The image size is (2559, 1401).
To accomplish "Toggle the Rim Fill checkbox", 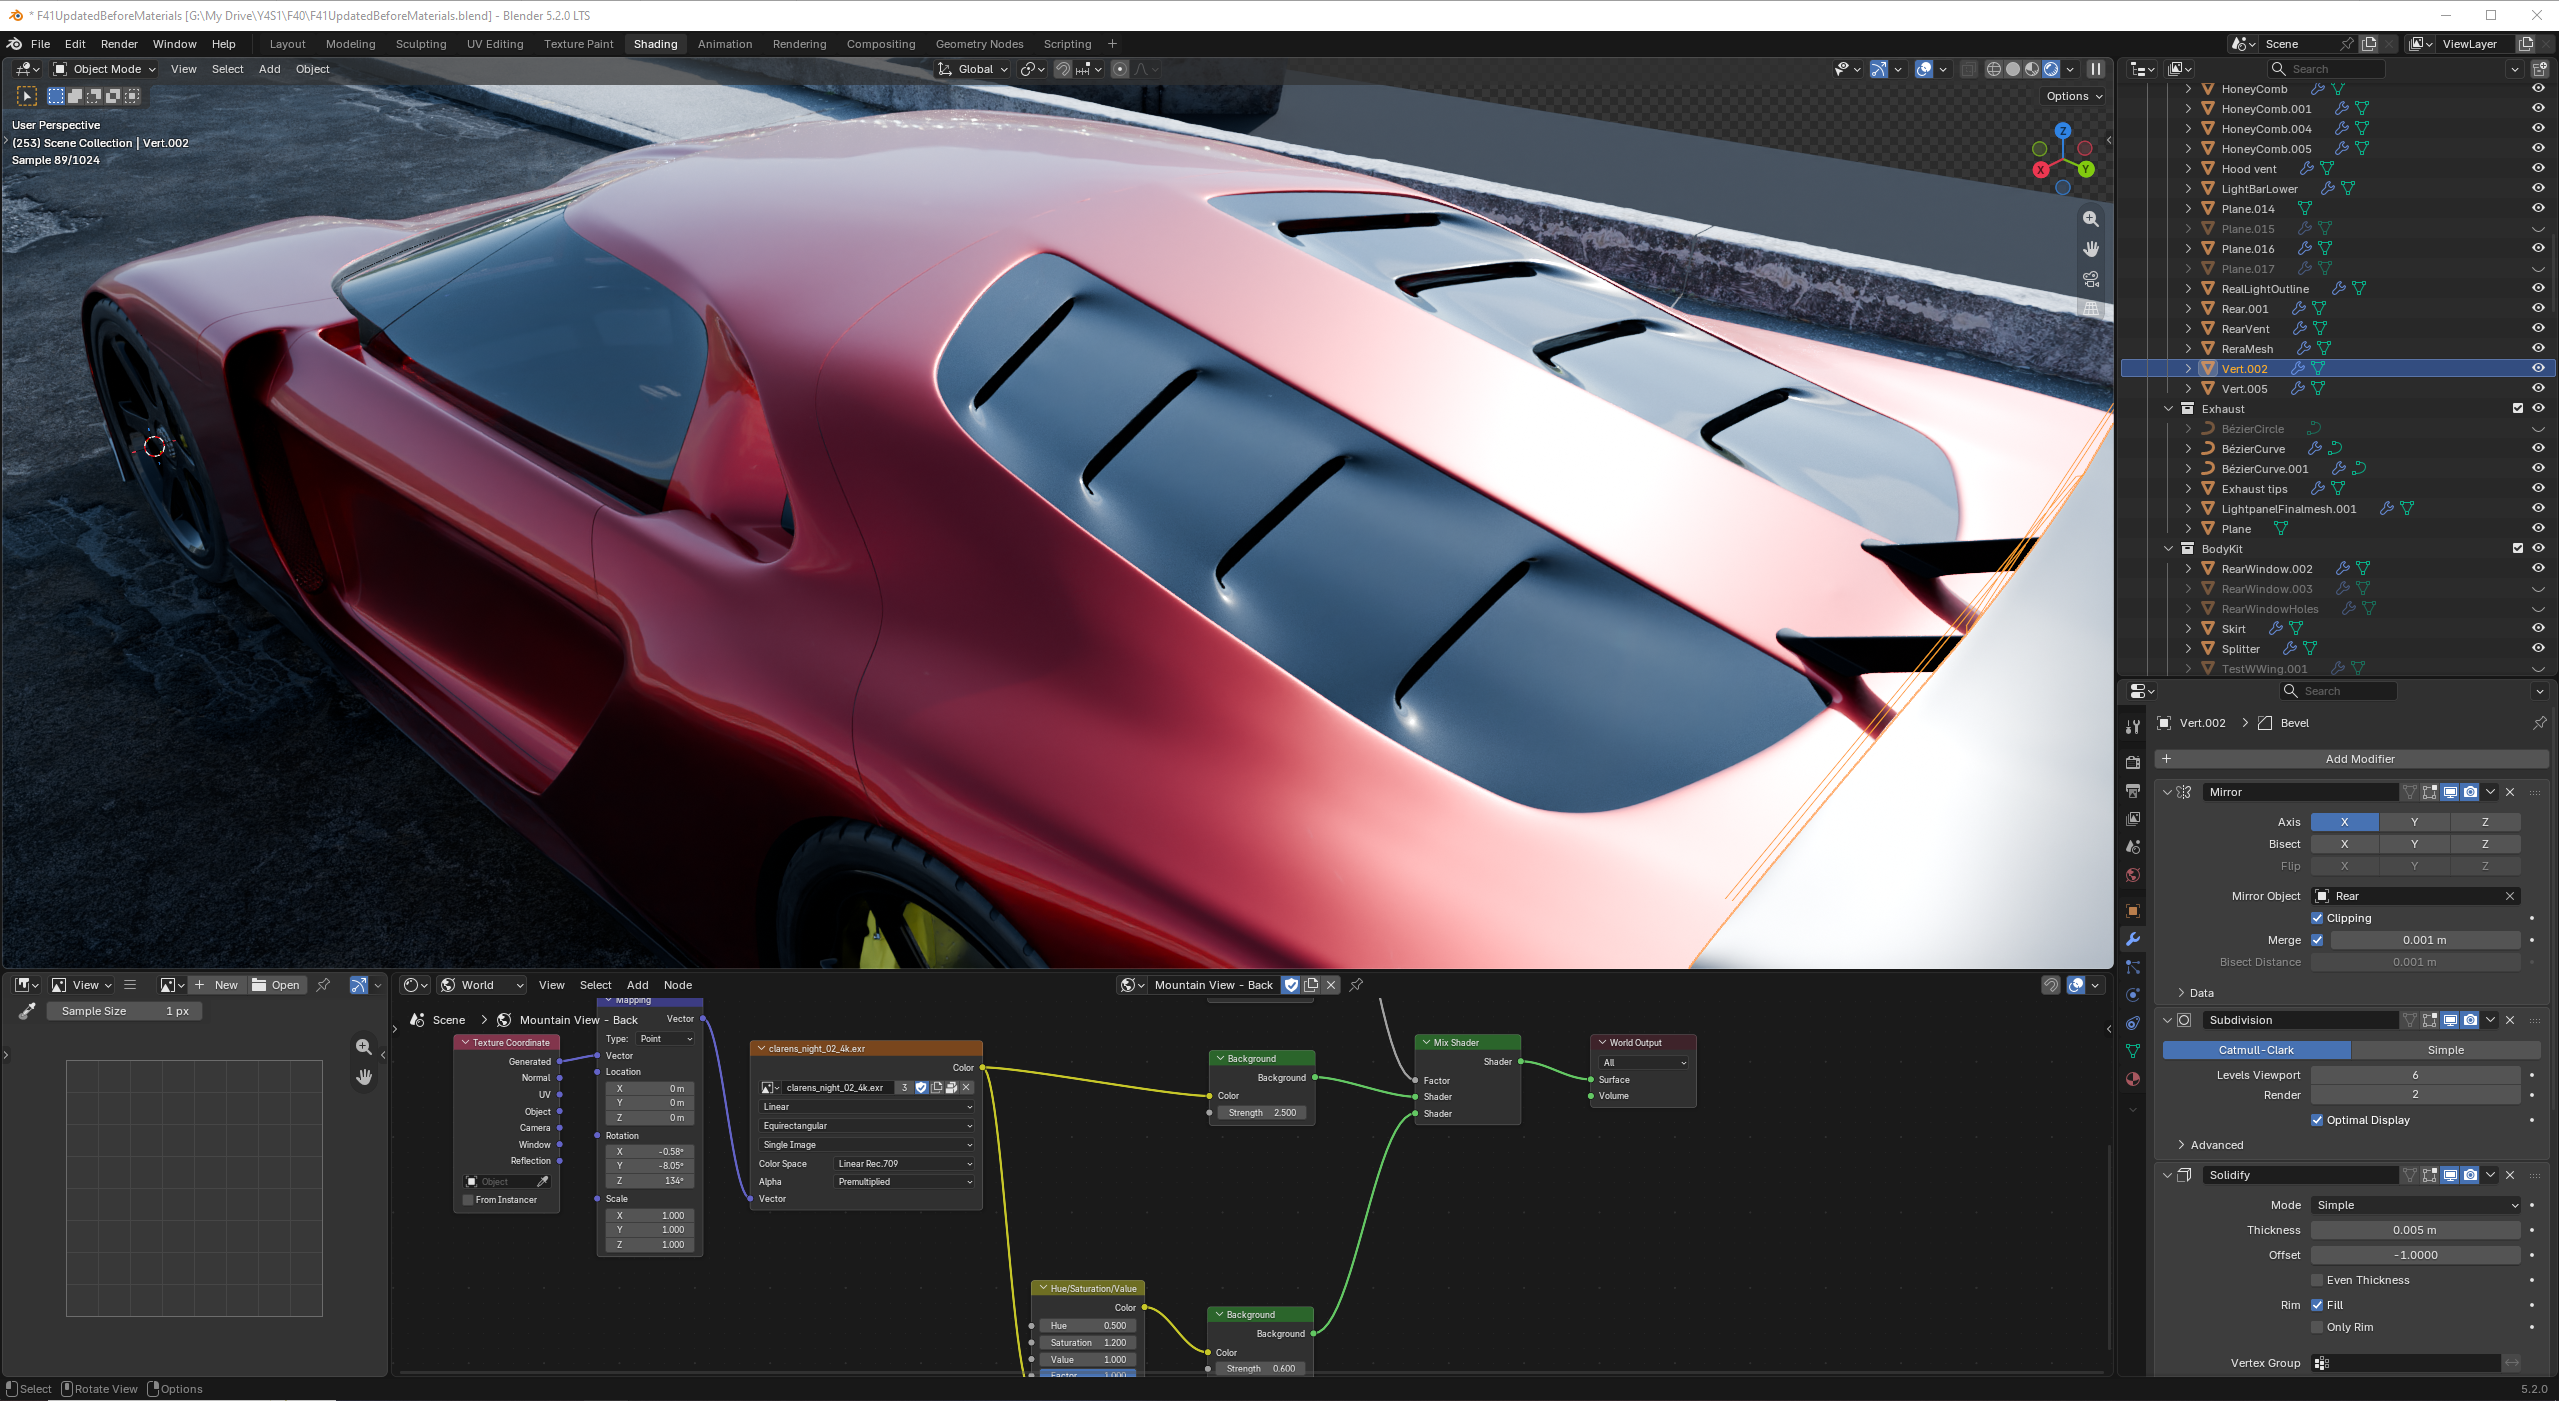I will (x=2317, y=1305).
